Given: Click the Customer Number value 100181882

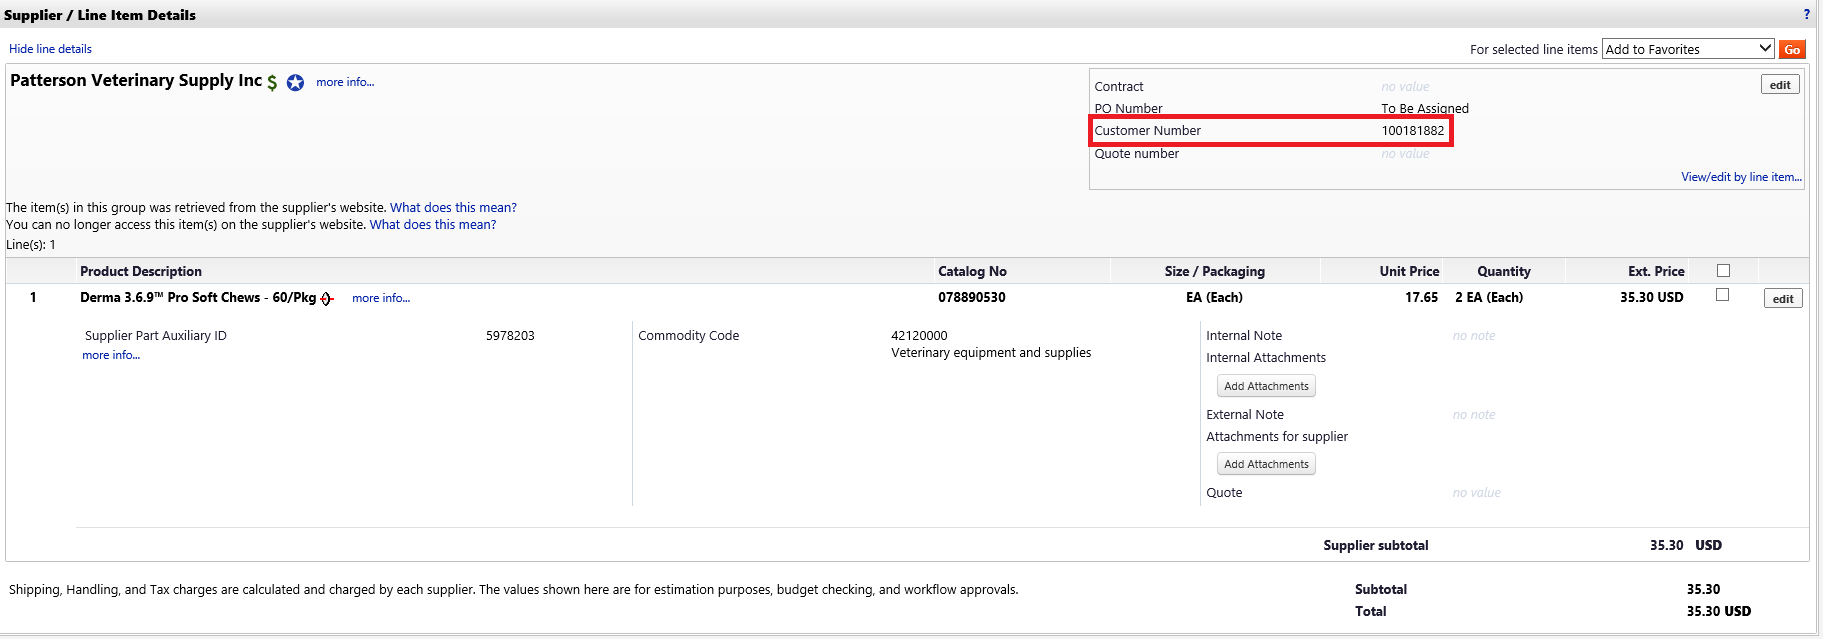Looking at the screenshot, I should pyautogui.click(x=1413, y=131).
